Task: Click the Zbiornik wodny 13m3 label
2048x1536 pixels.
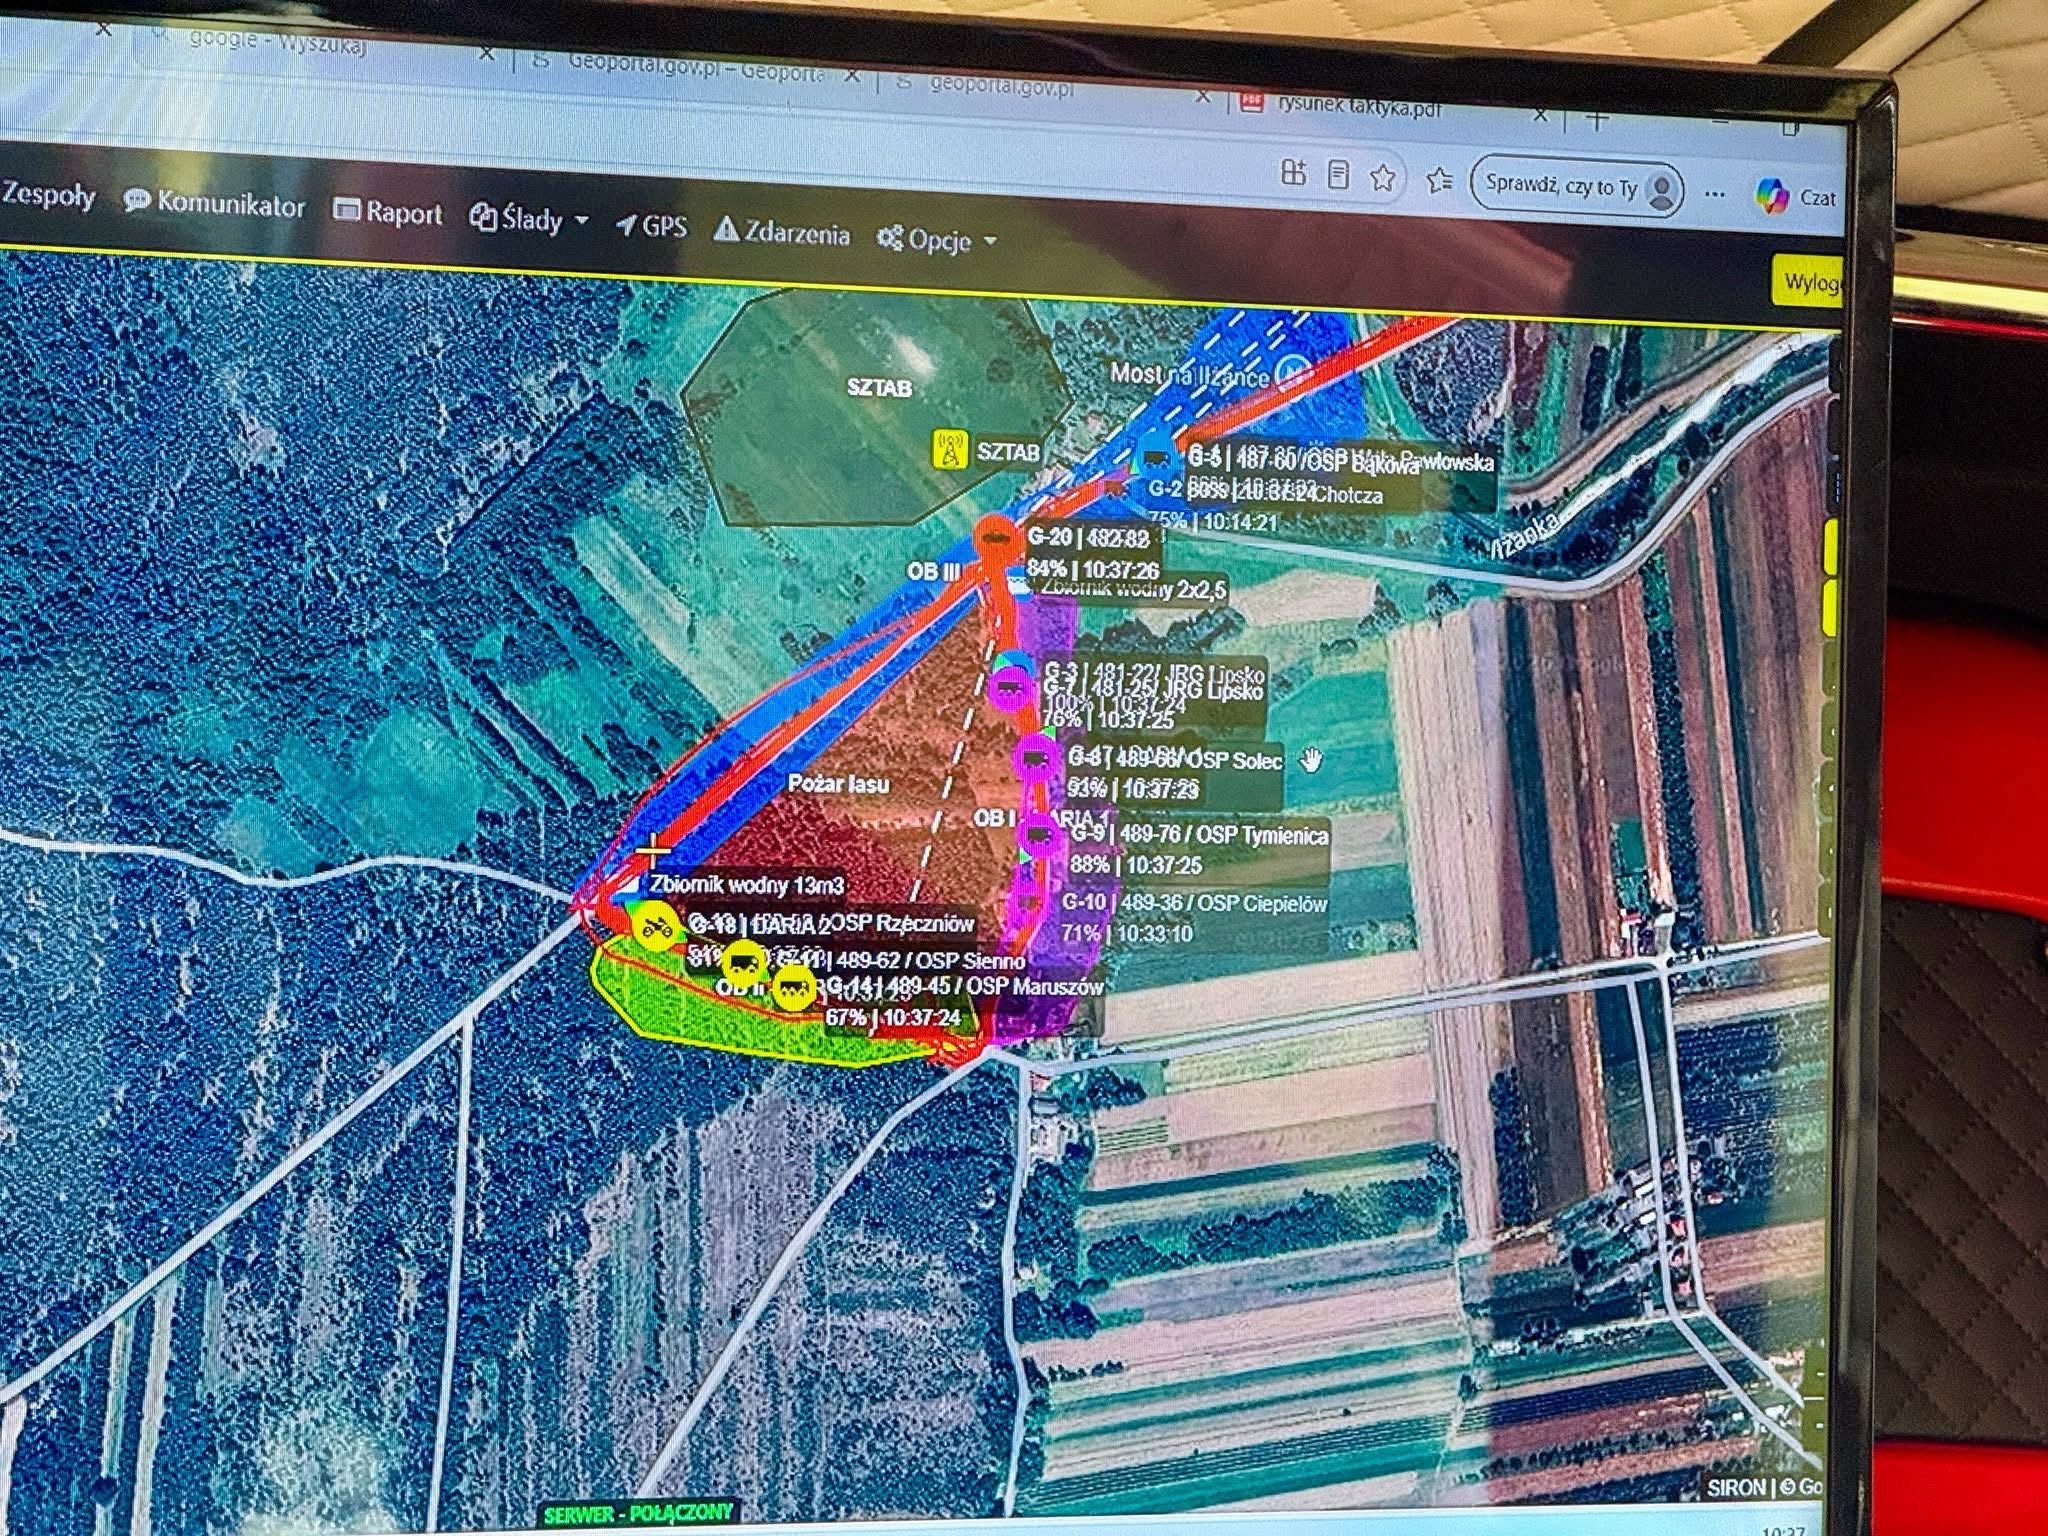Action: (746, 885)
